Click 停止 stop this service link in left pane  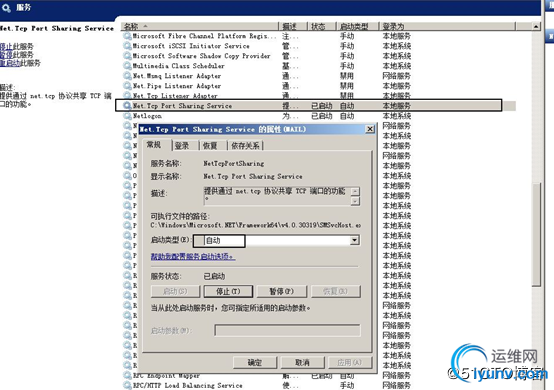pyautogui.click(x=6, y=46)
